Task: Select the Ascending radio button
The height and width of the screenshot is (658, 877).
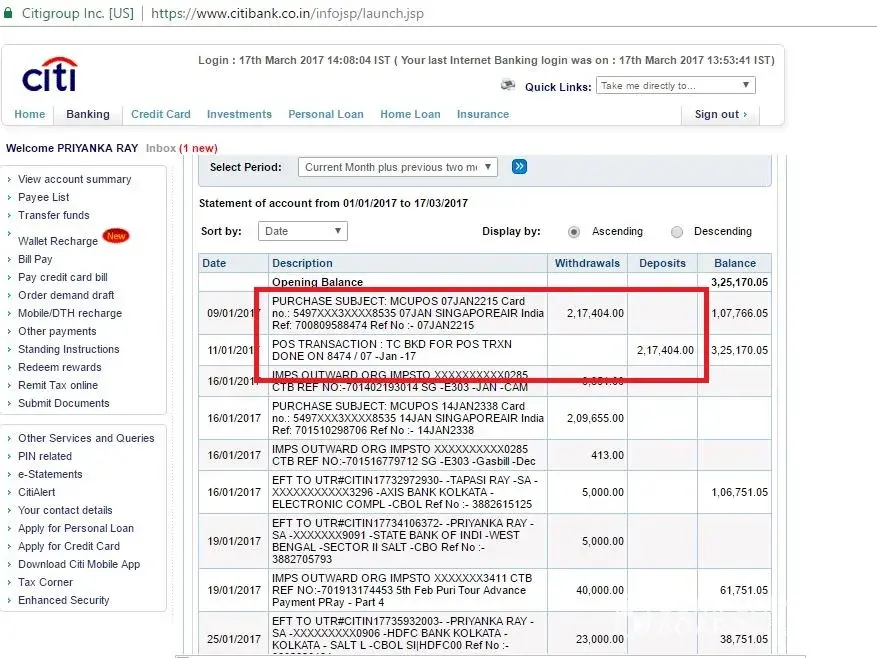Action: pyautogui.click(x=574, y=232)
